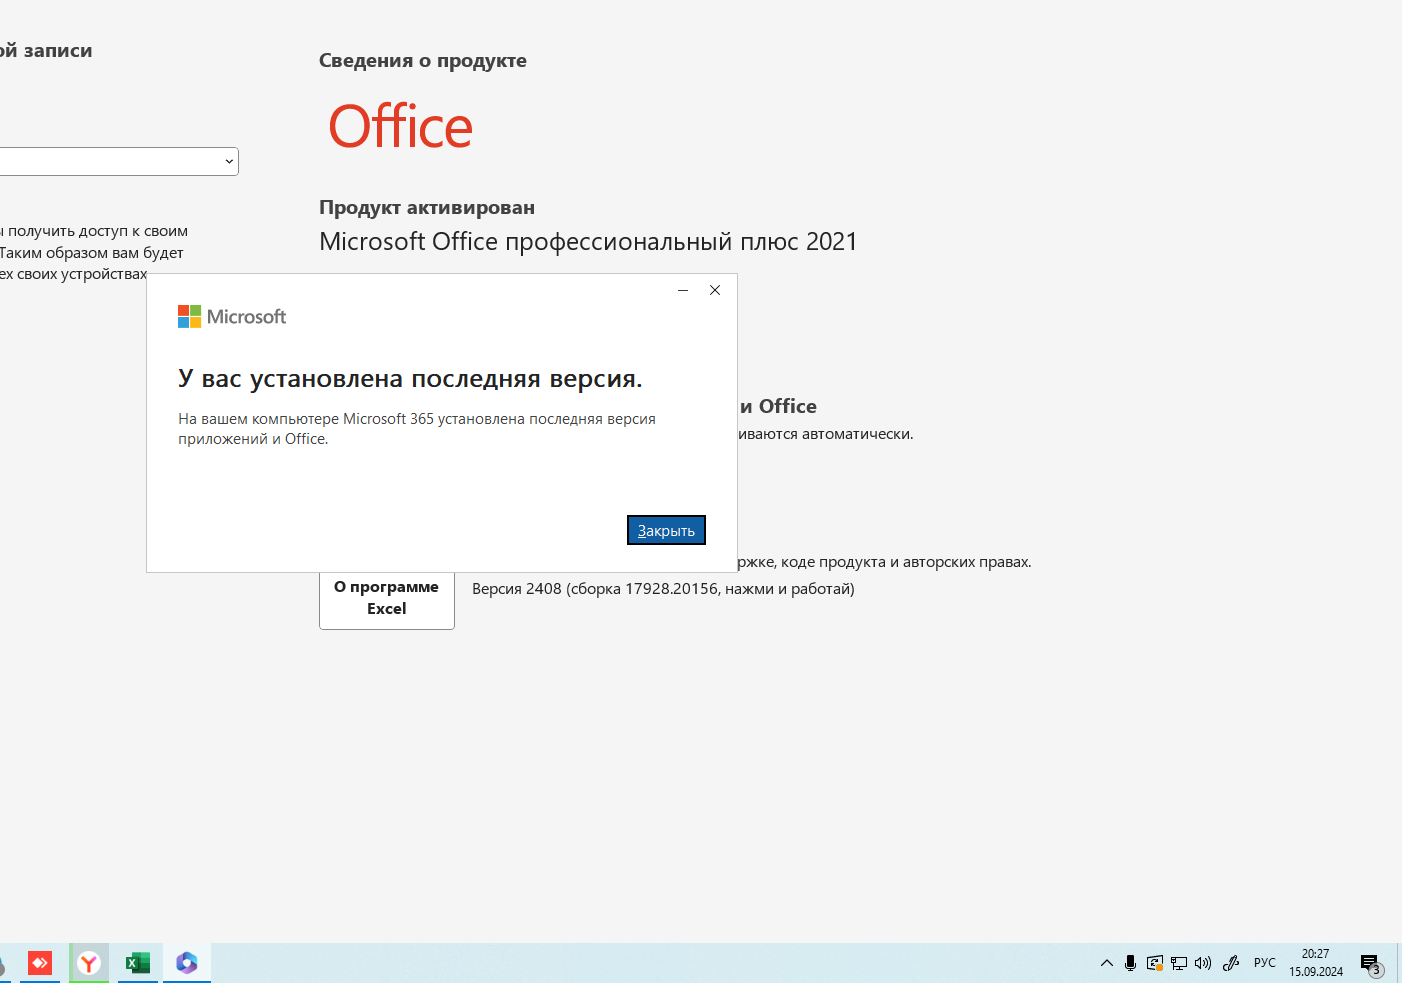Open the clock showing 20:27 15.09.2024
This screenshot has height=983, width=1402.
1316,963
